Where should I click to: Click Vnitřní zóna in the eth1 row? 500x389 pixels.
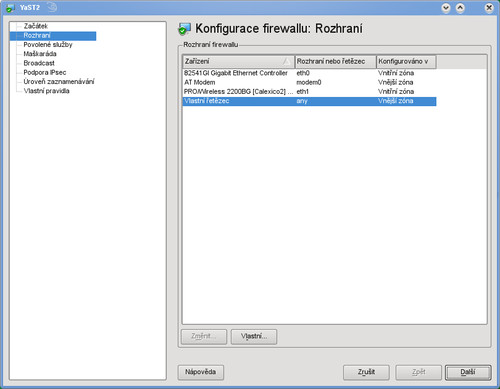(x=396, y=92)
